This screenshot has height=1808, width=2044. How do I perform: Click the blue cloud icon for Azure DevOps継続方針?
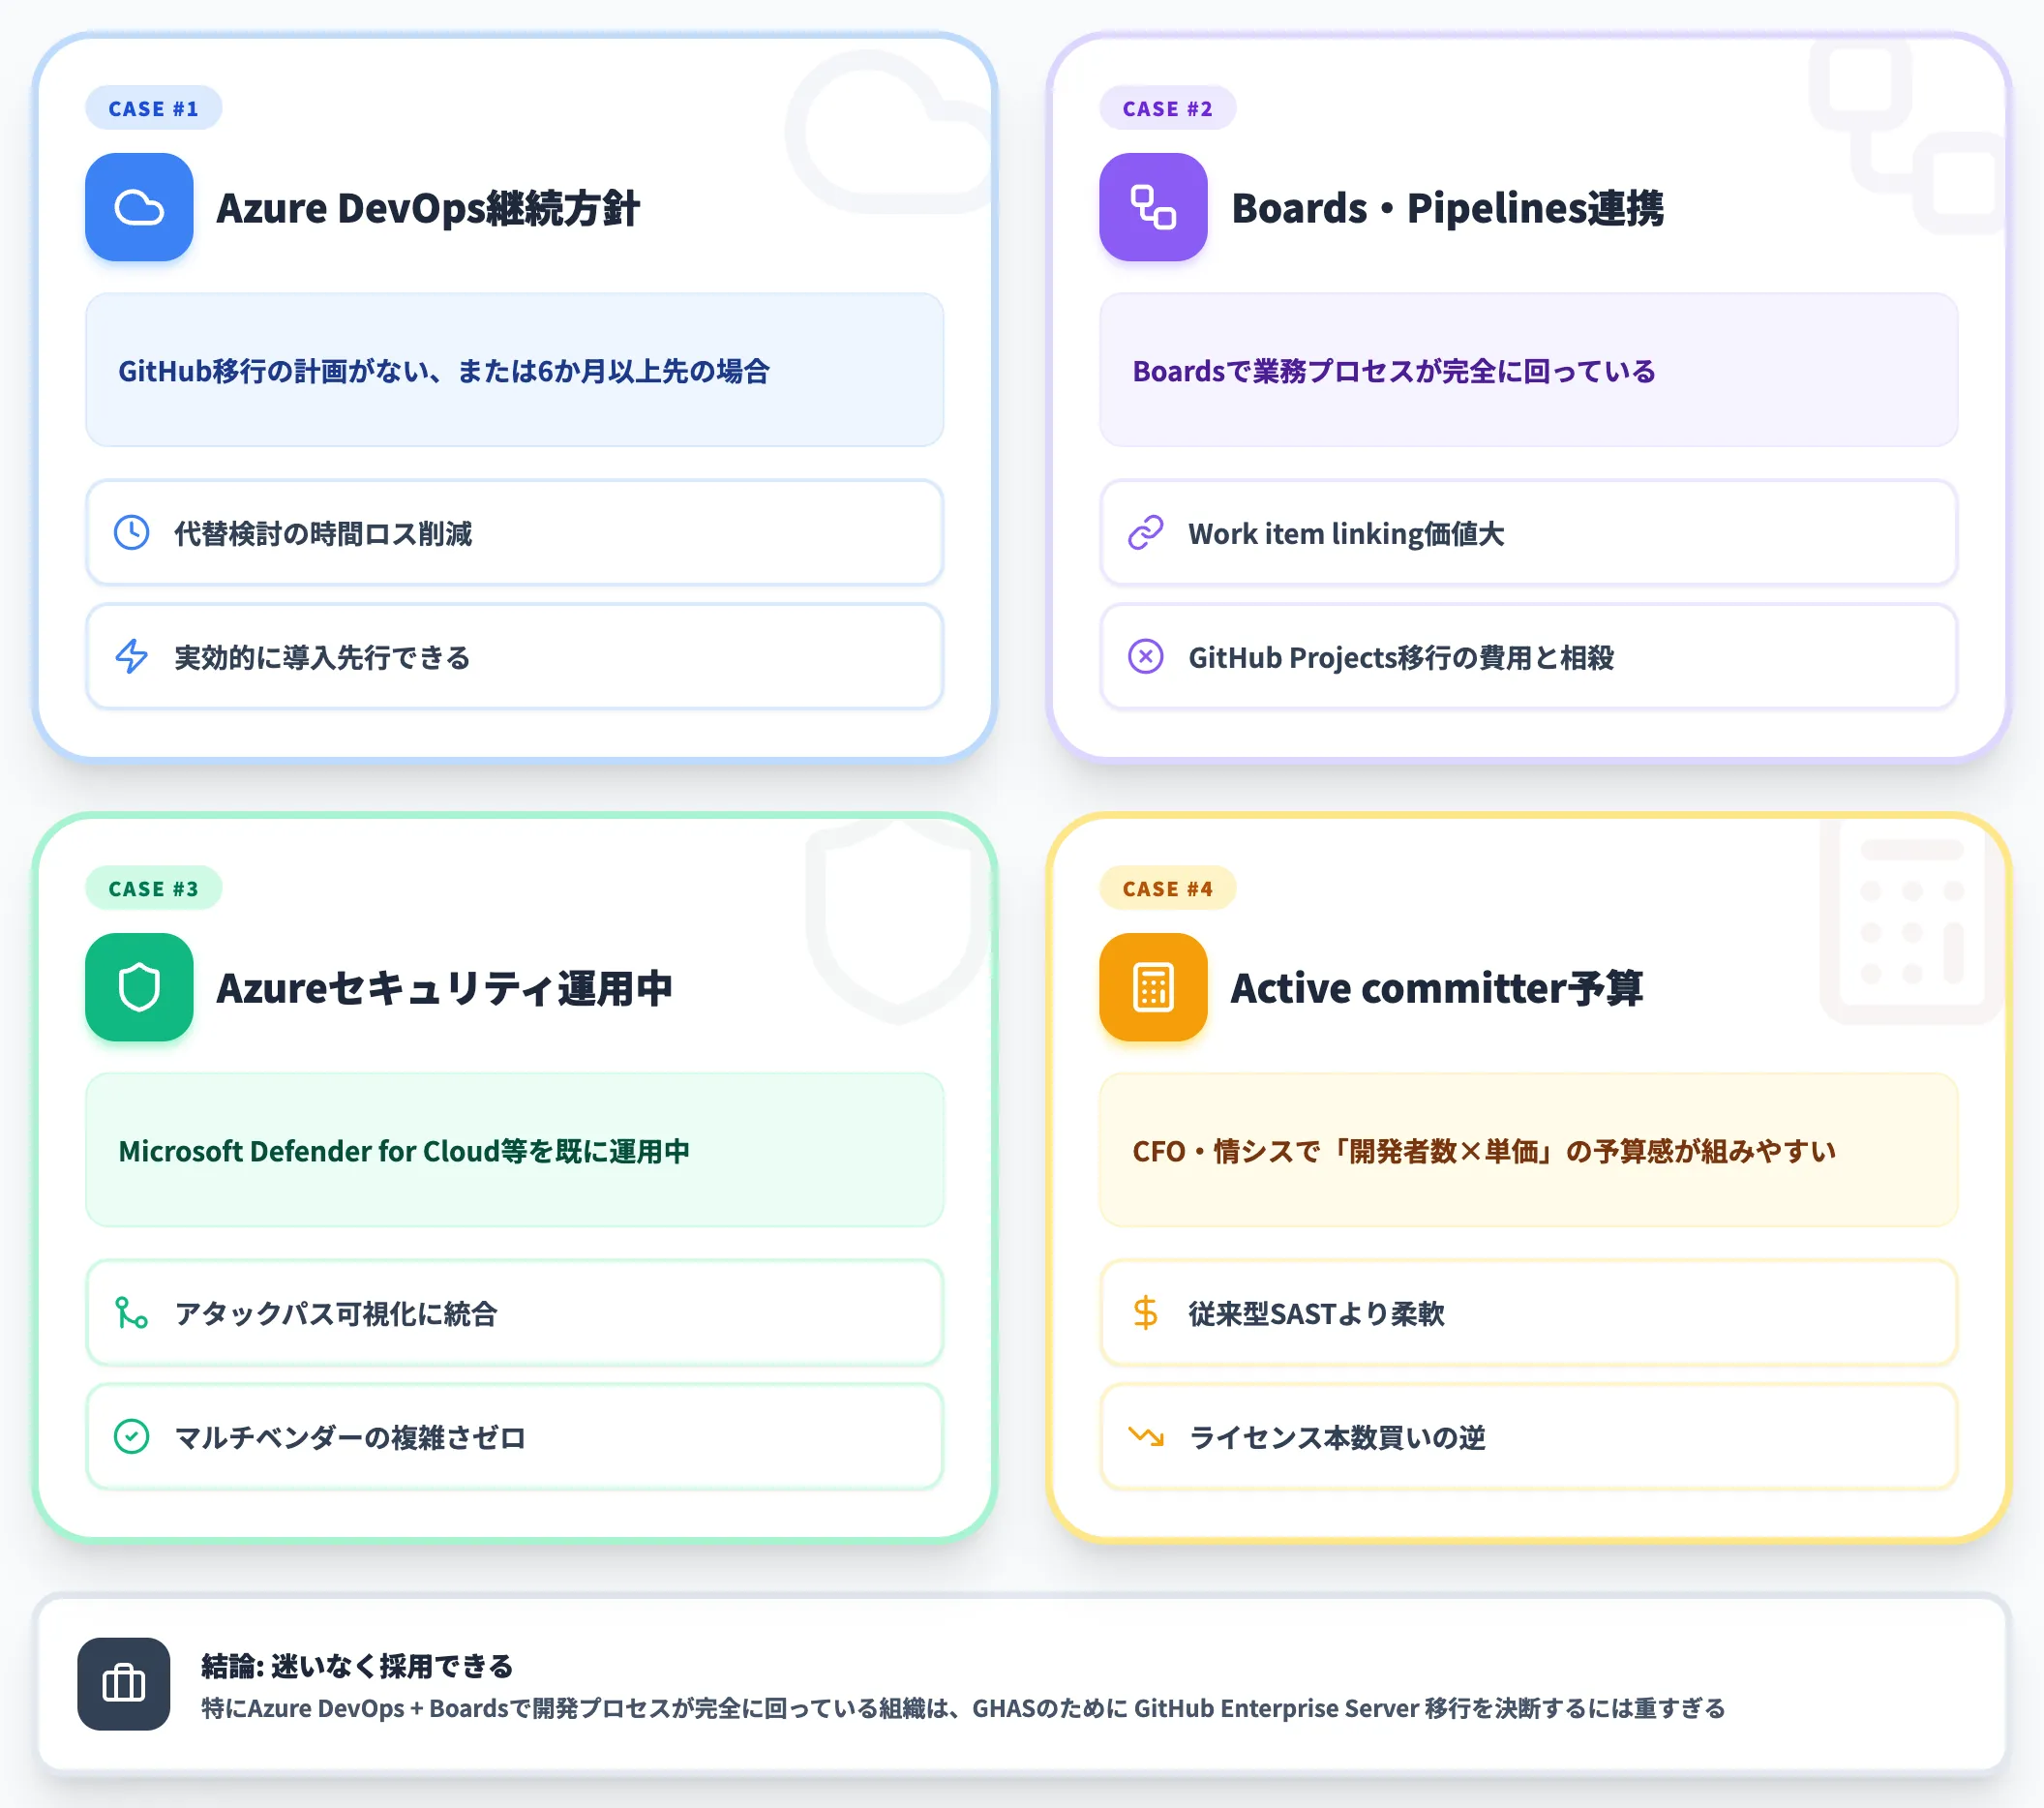coord(139,207)
